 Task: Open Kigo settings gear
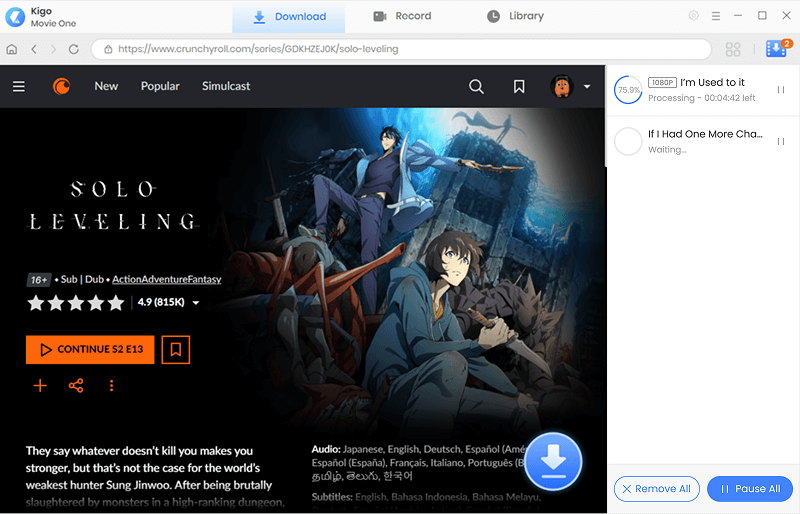(x=693, y=16)
